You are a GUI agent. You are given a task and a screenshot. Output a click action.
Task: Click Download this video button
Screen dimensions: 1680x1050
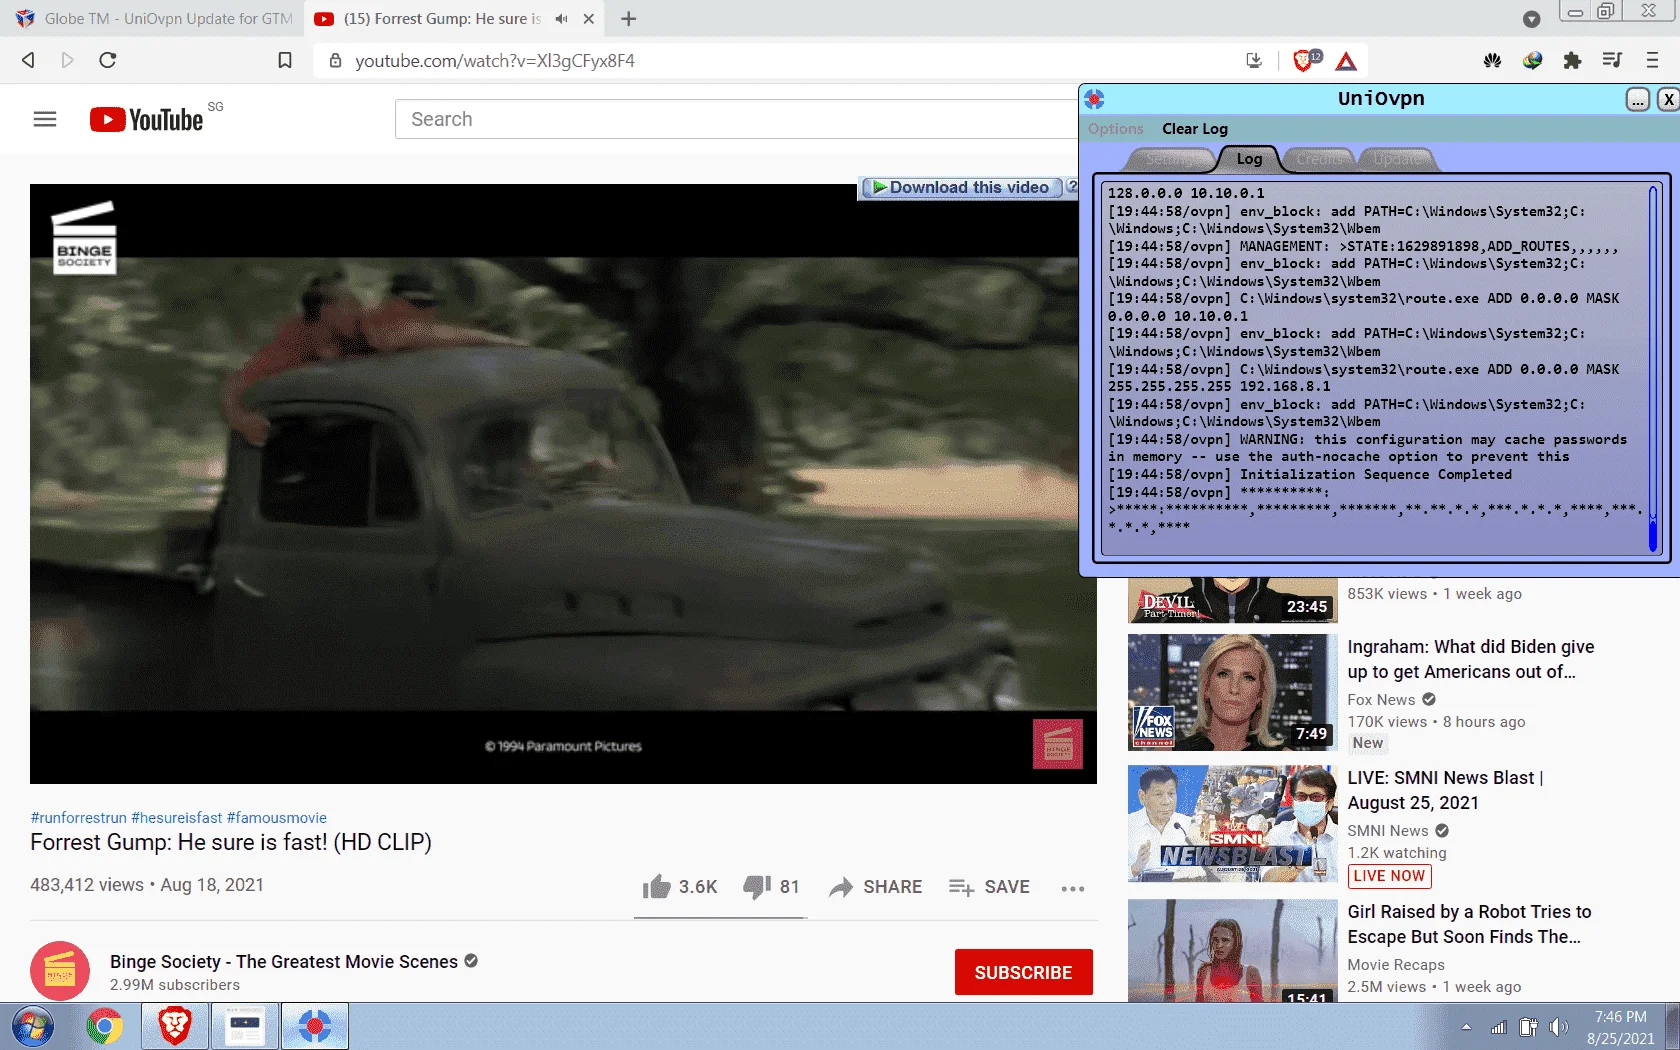pos(961,187)
